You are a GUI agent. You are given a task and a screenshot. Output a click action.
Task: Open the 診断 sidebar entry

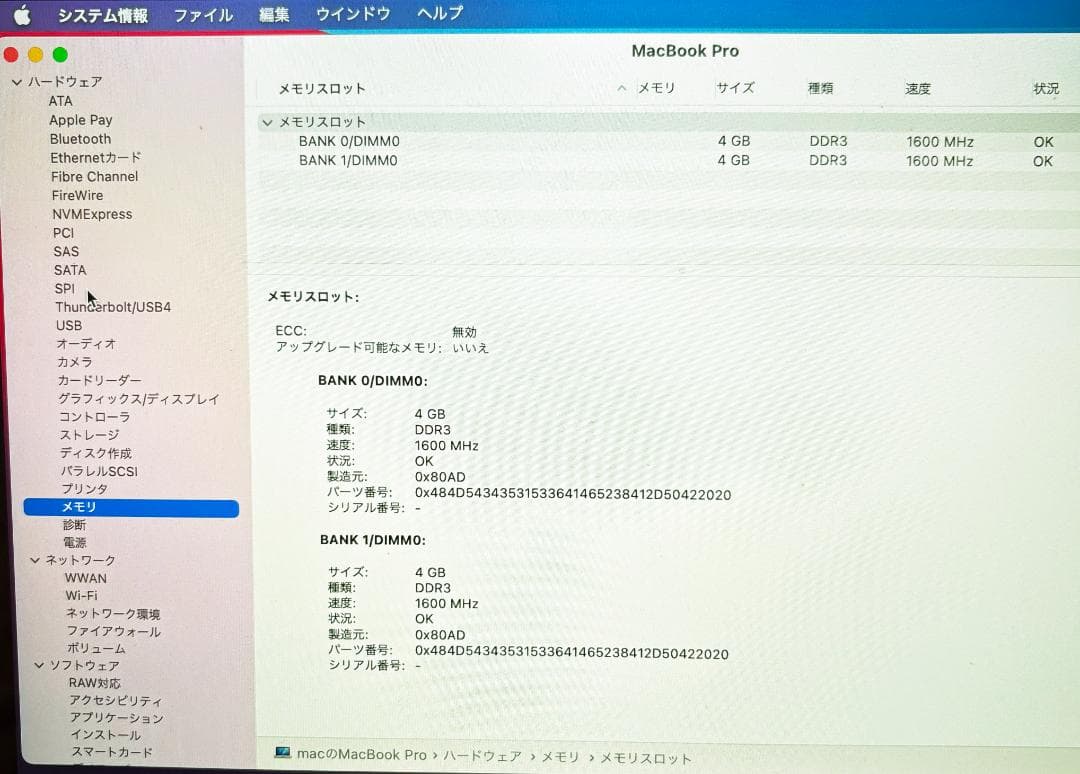pyautogui.click(x=74, y=524)
